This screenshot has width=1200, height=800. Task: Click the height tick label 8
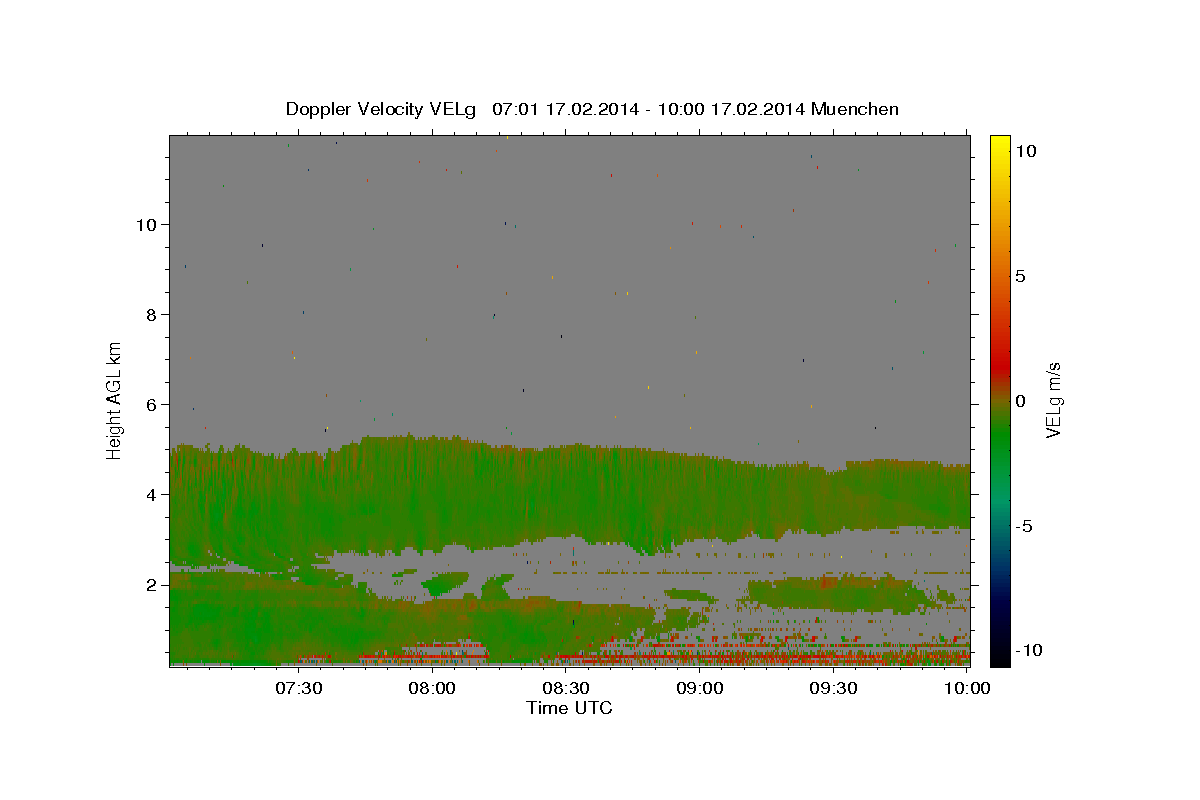pyautogui.click(x=152, y=315)
